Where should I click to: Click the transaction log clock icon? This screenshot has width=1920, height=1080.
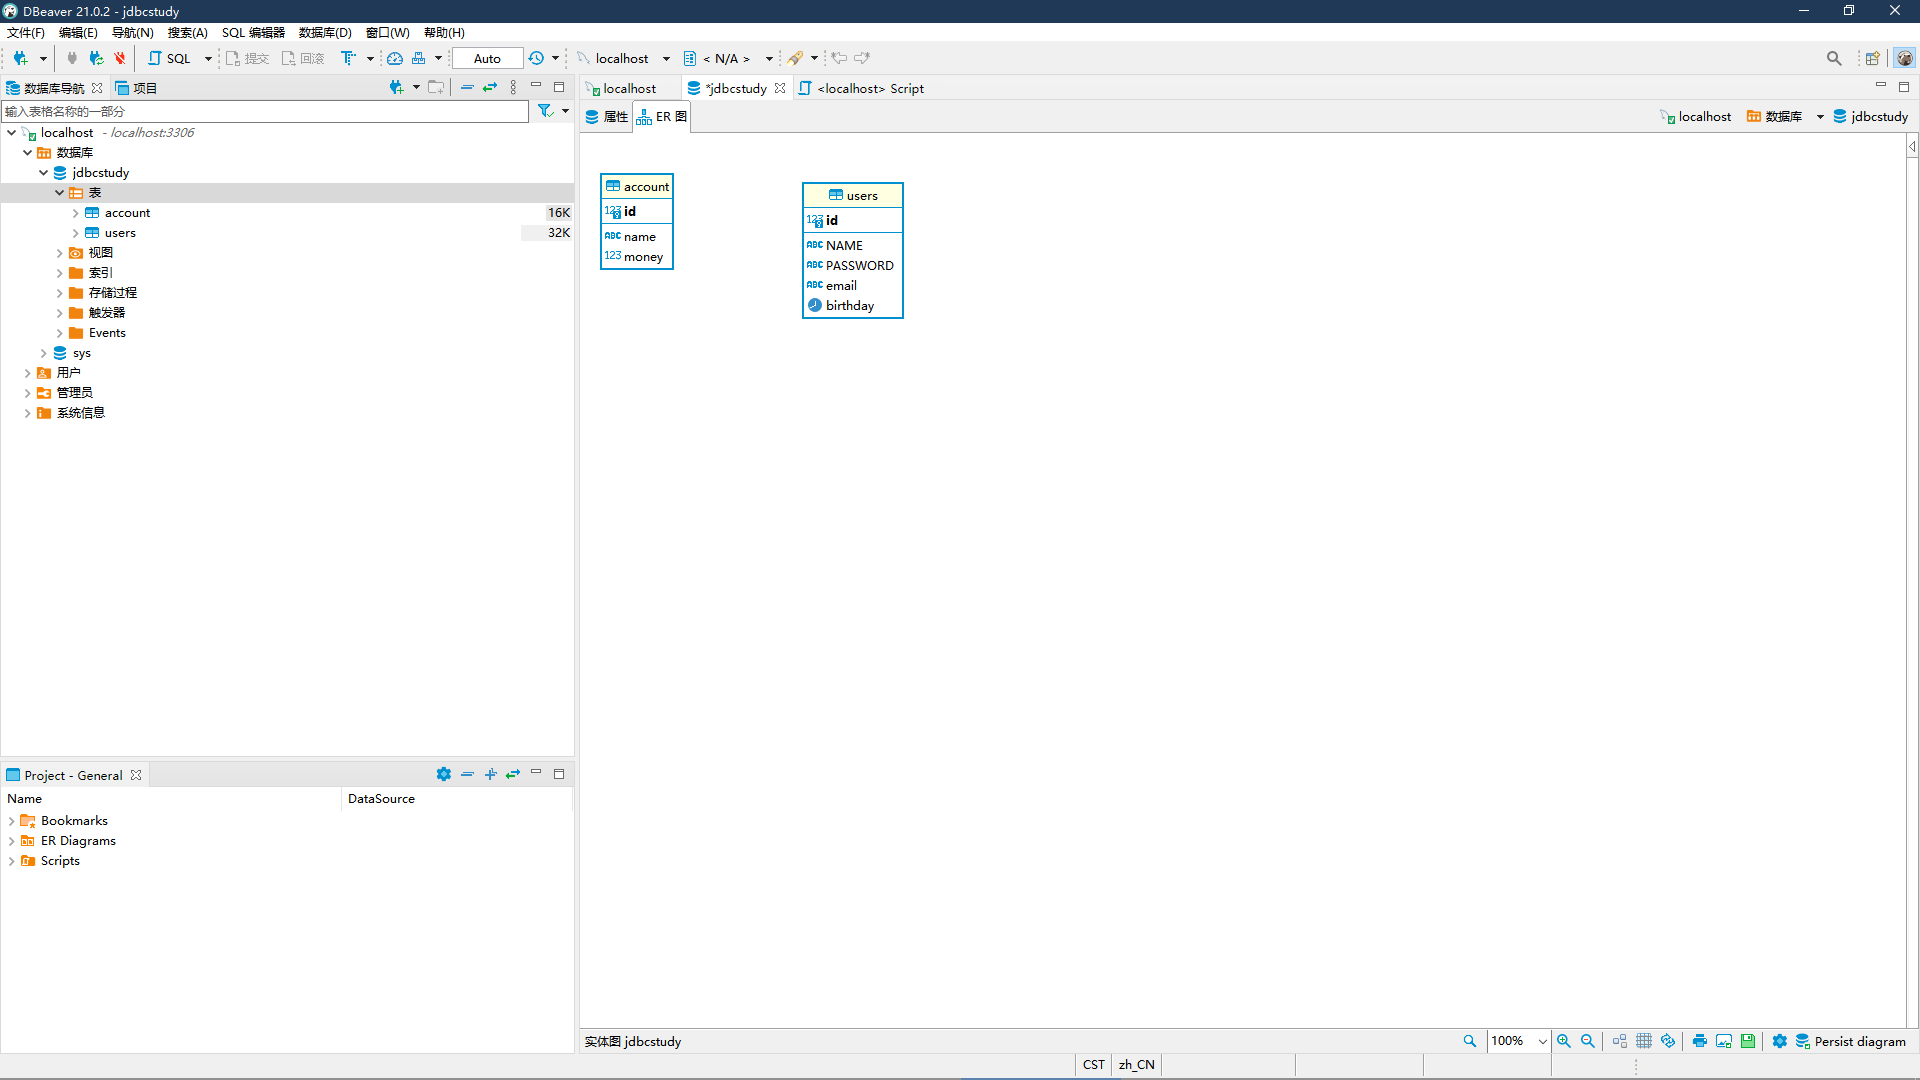click(537, 58)
